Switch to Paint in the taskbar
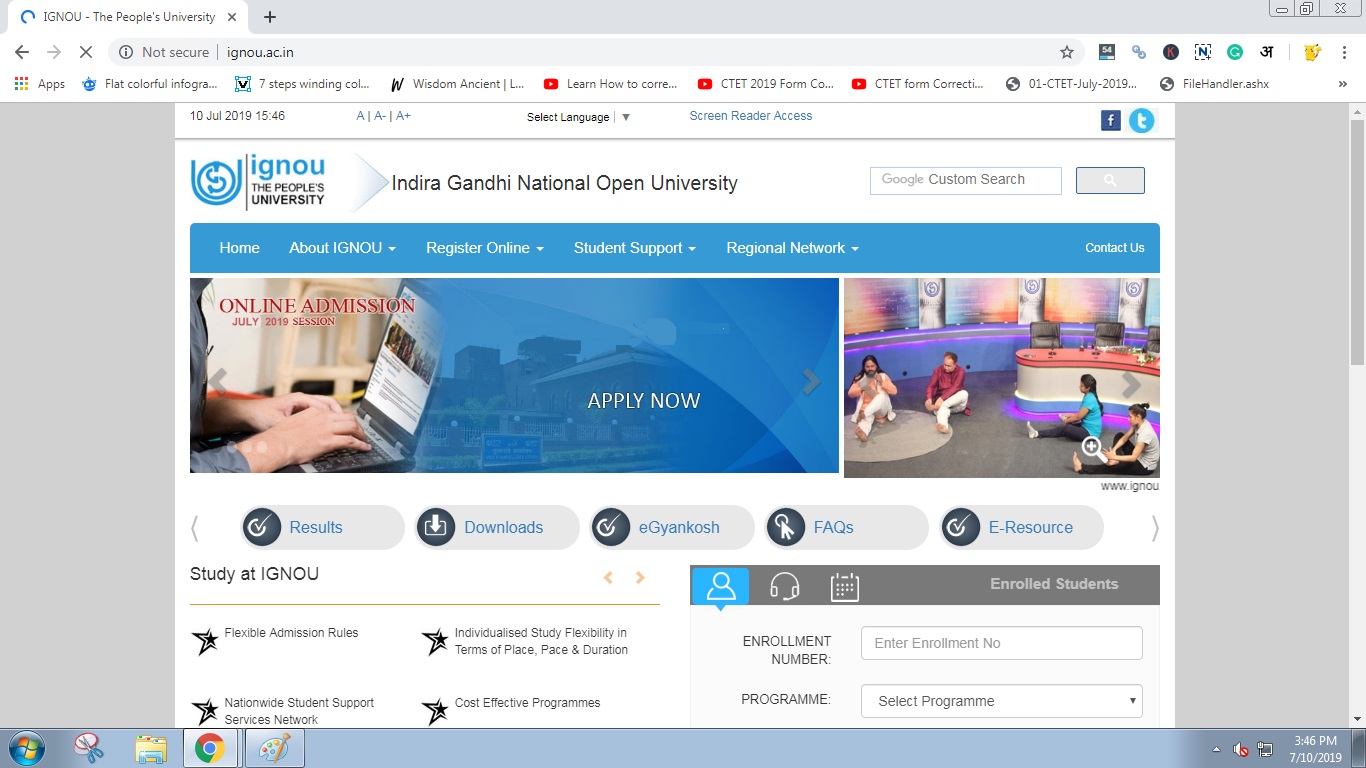The height and width of the screenshot is (768, 1366). coord(274,748)
